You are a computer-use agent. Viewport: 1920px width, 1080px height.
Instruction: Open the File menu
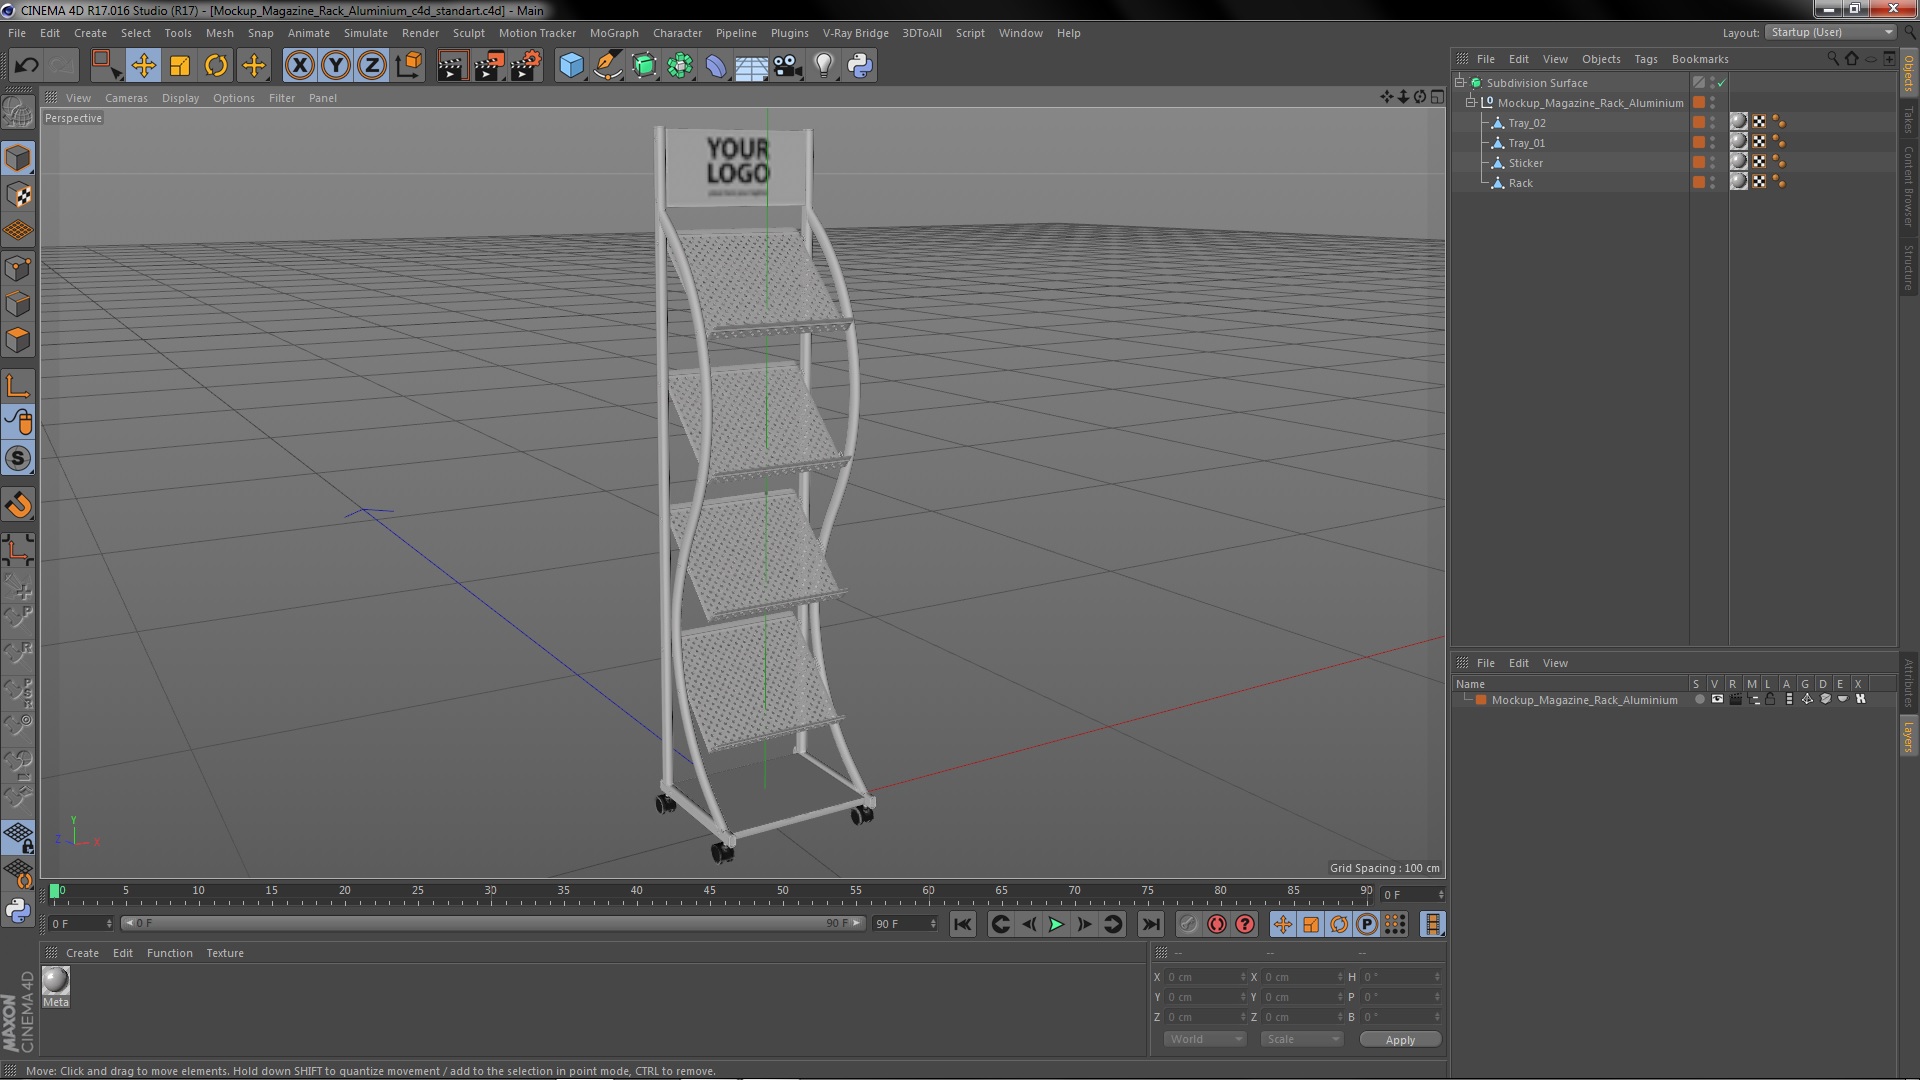17,33
